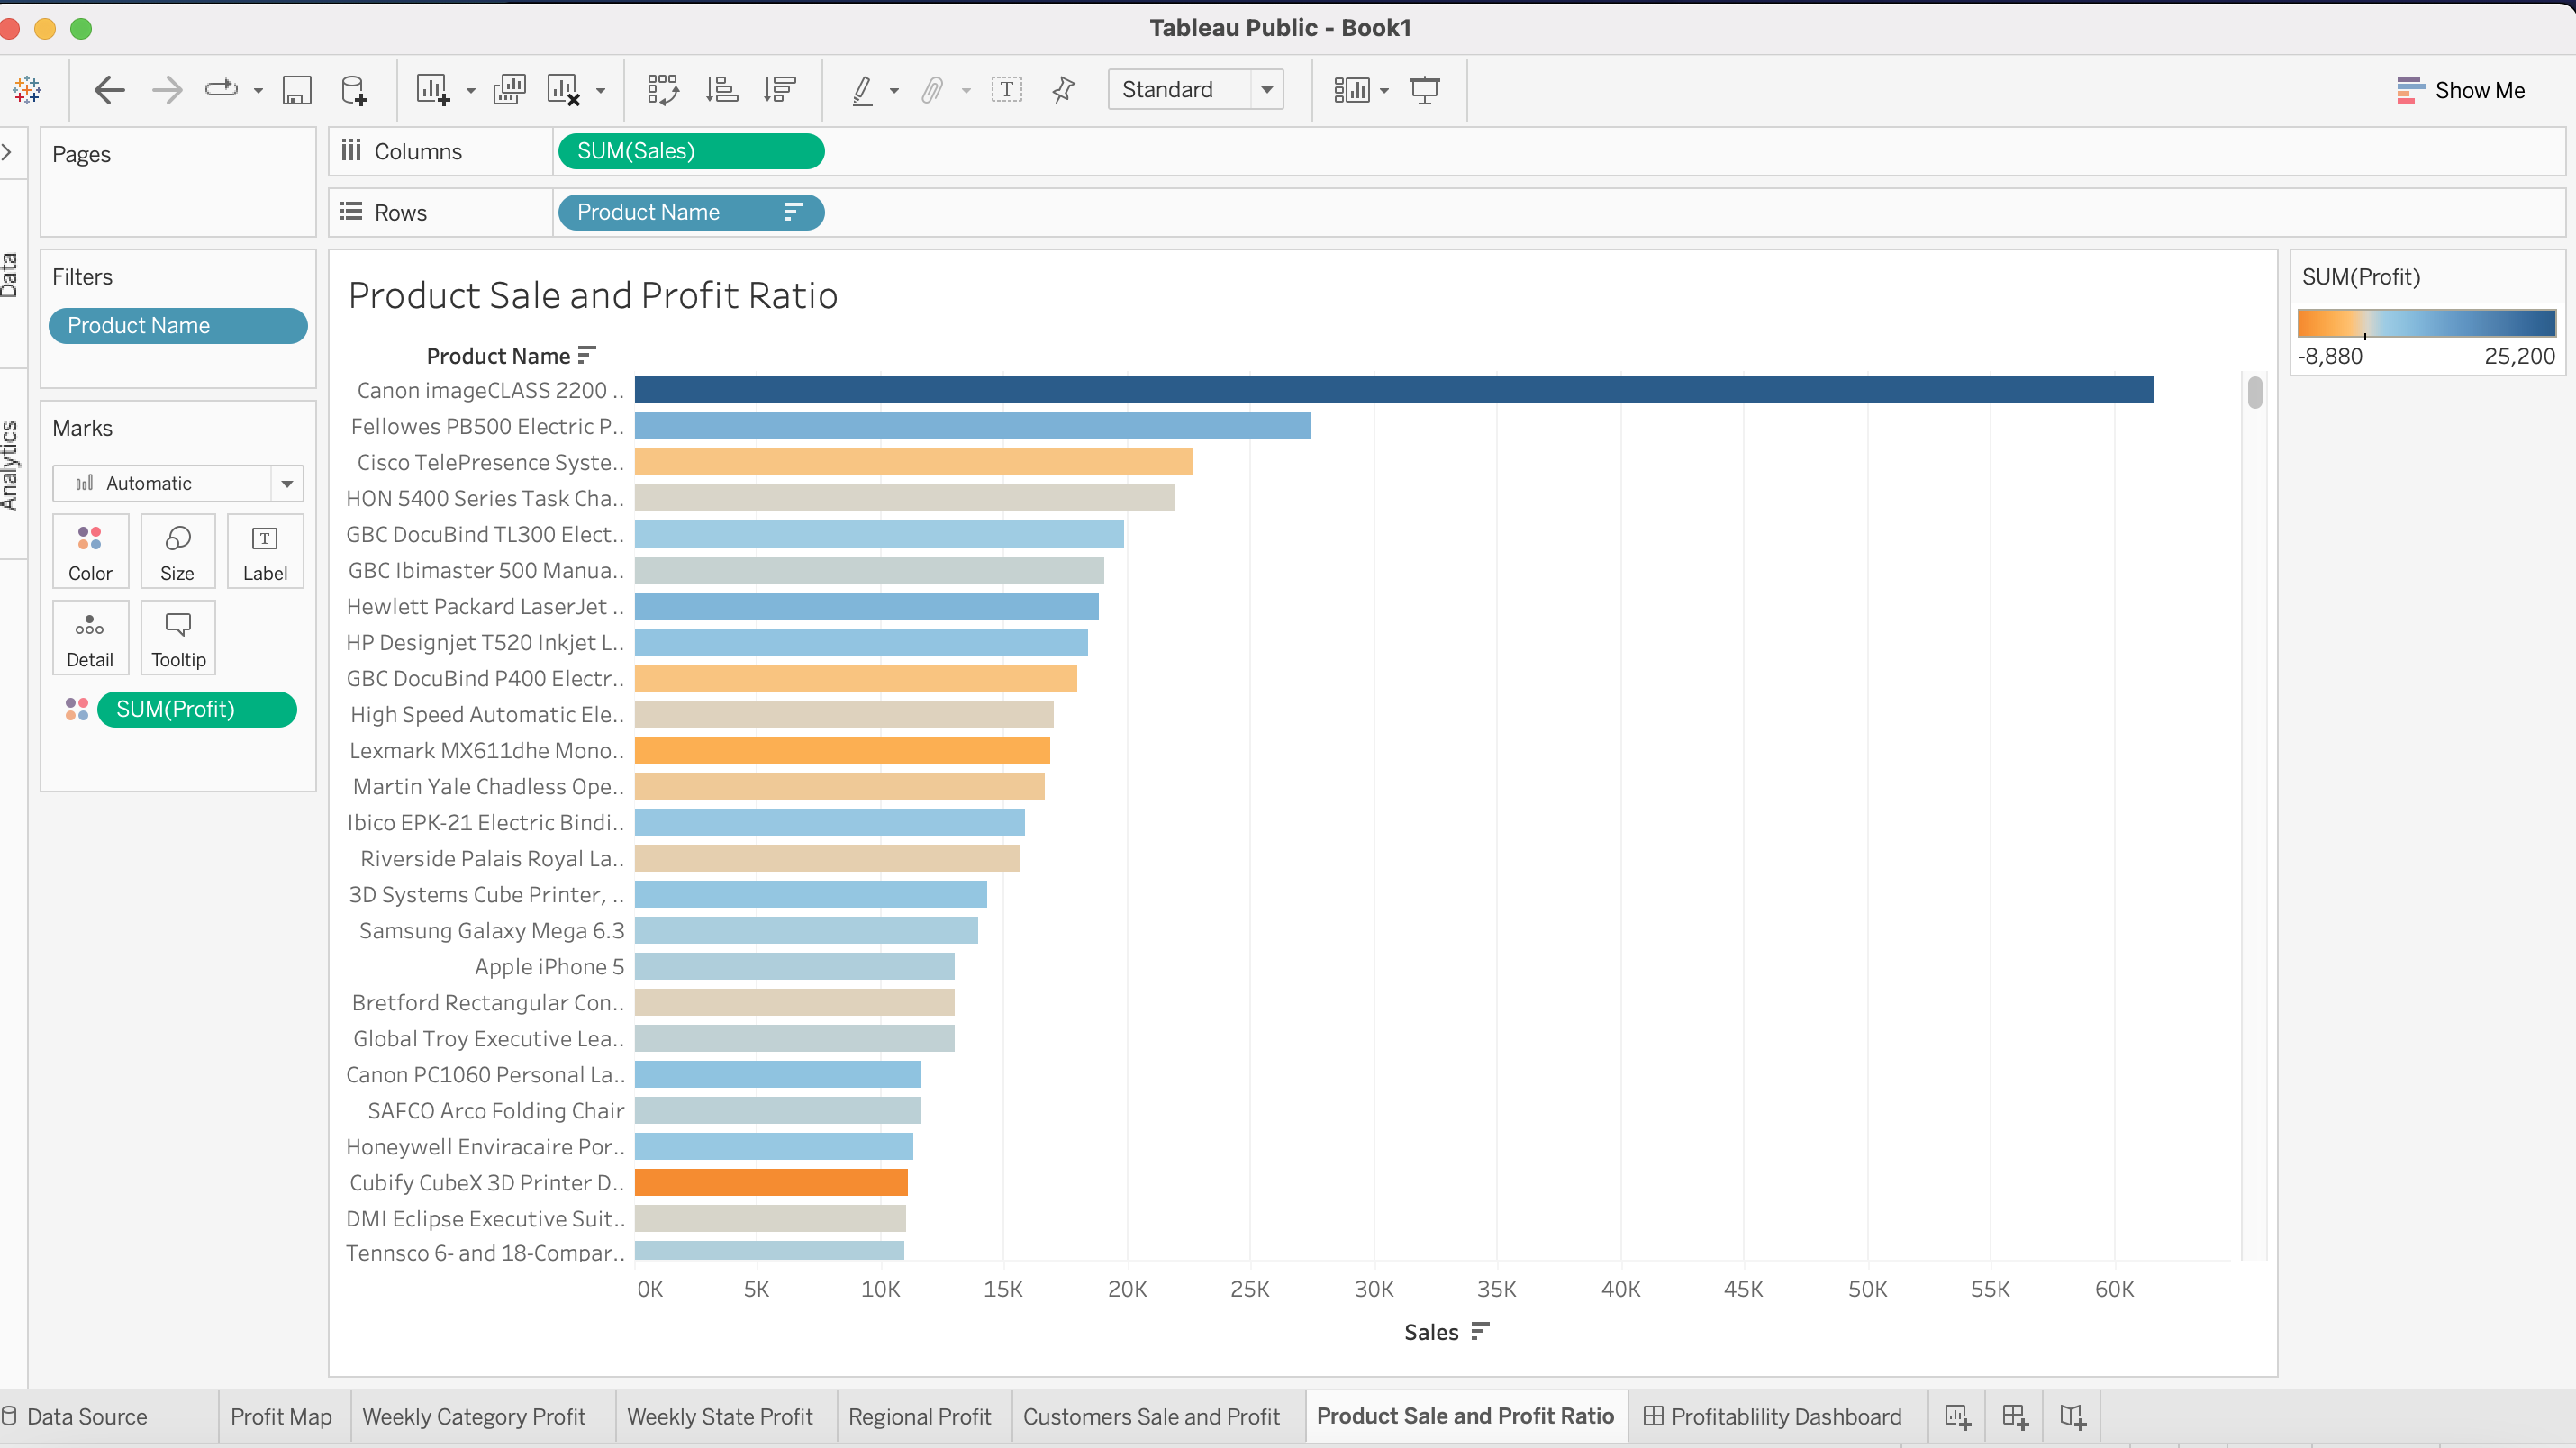The width and height of the screenshot is (2576, 1448).
Task: Click the Duplicate sheet icon
Action: [x=509, y=90]
